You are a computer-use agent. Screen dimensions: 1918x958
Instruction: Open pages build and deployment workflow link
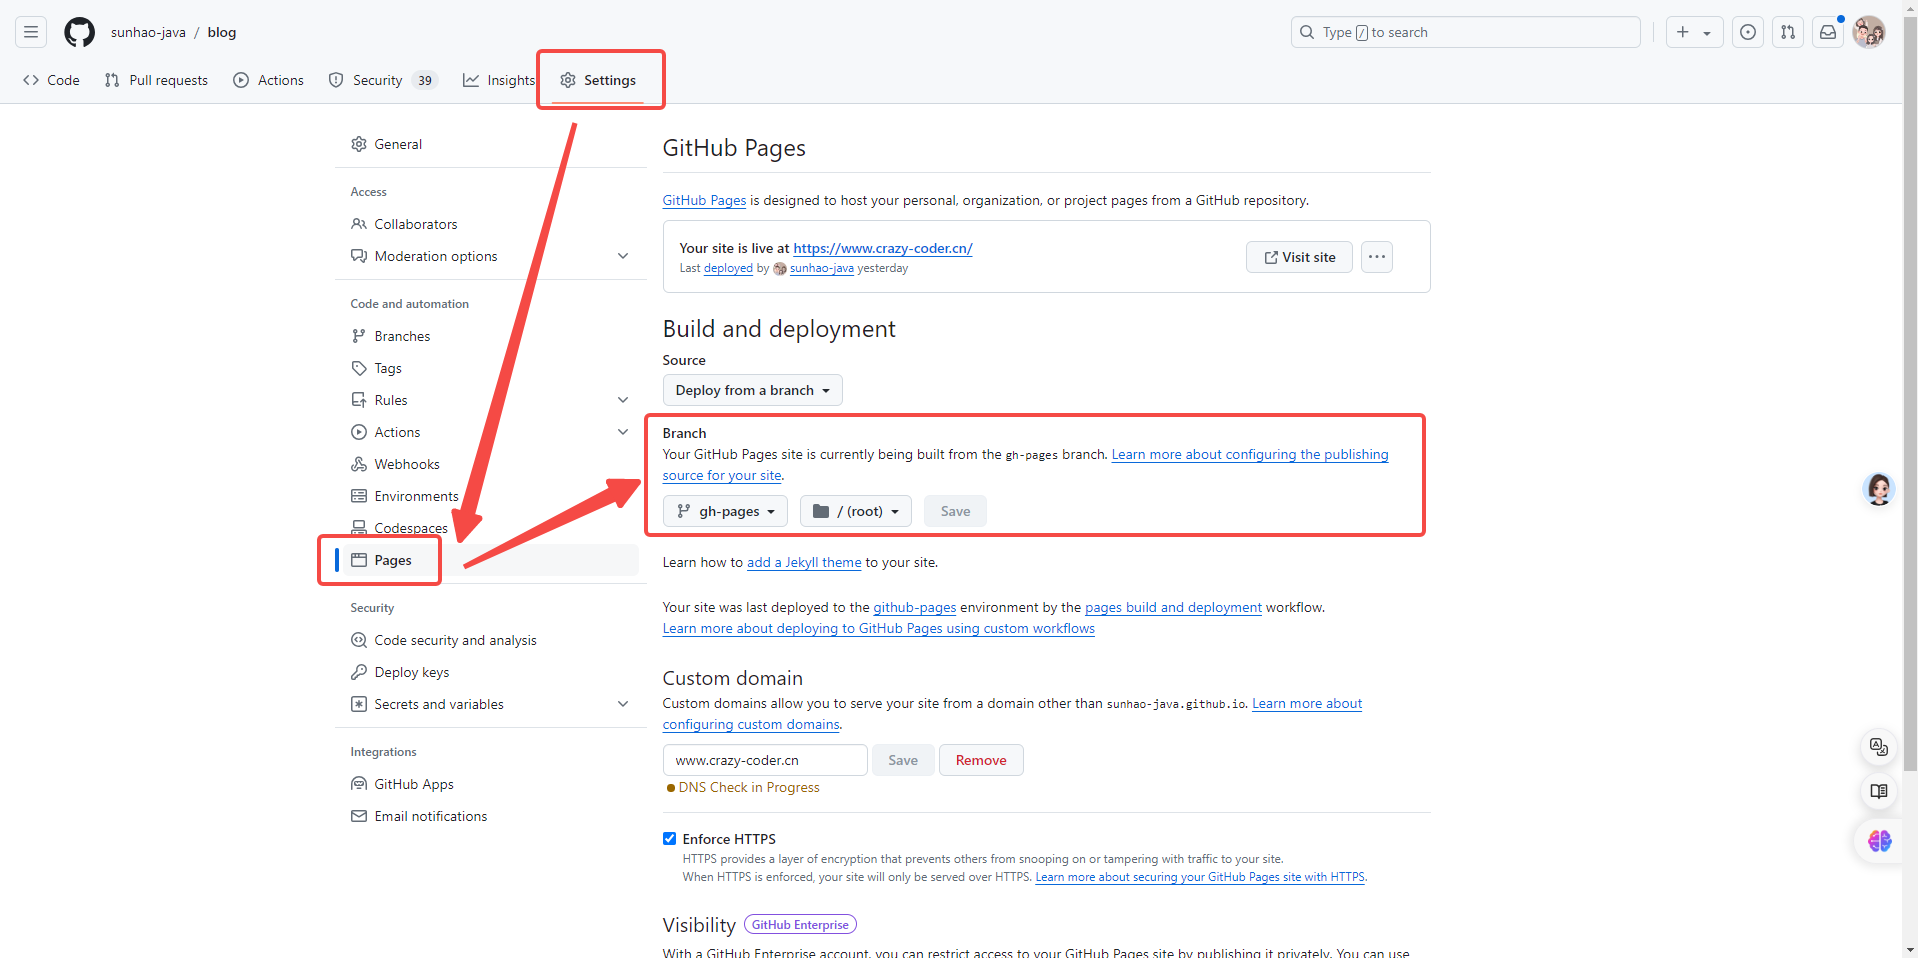click(1173, 607)
